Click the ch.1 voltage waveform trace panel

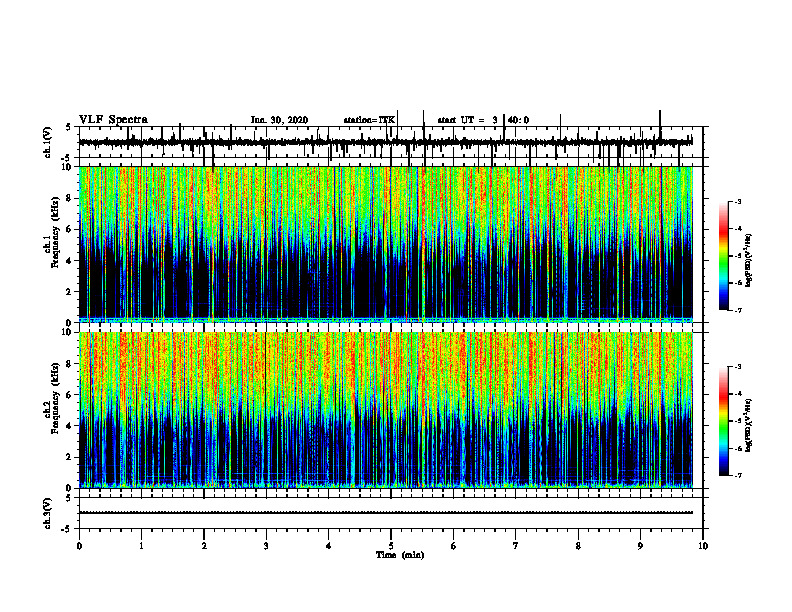point(391,142)
